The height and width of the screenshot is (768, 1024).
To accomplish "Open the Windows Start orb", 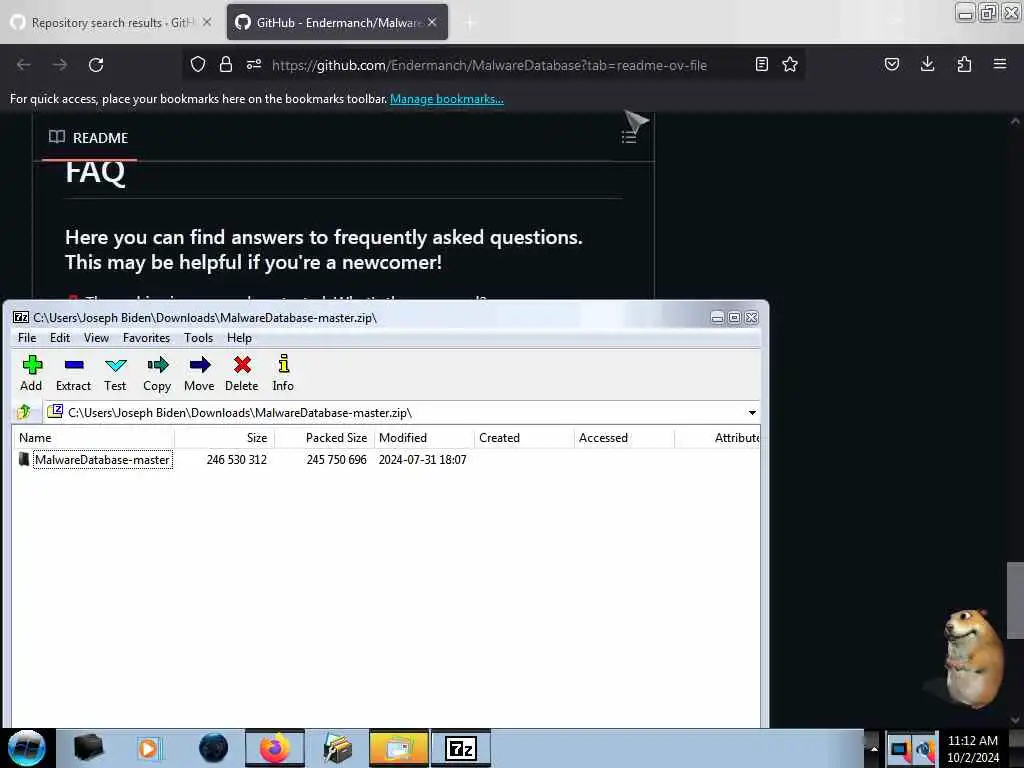I will [26, 748].
